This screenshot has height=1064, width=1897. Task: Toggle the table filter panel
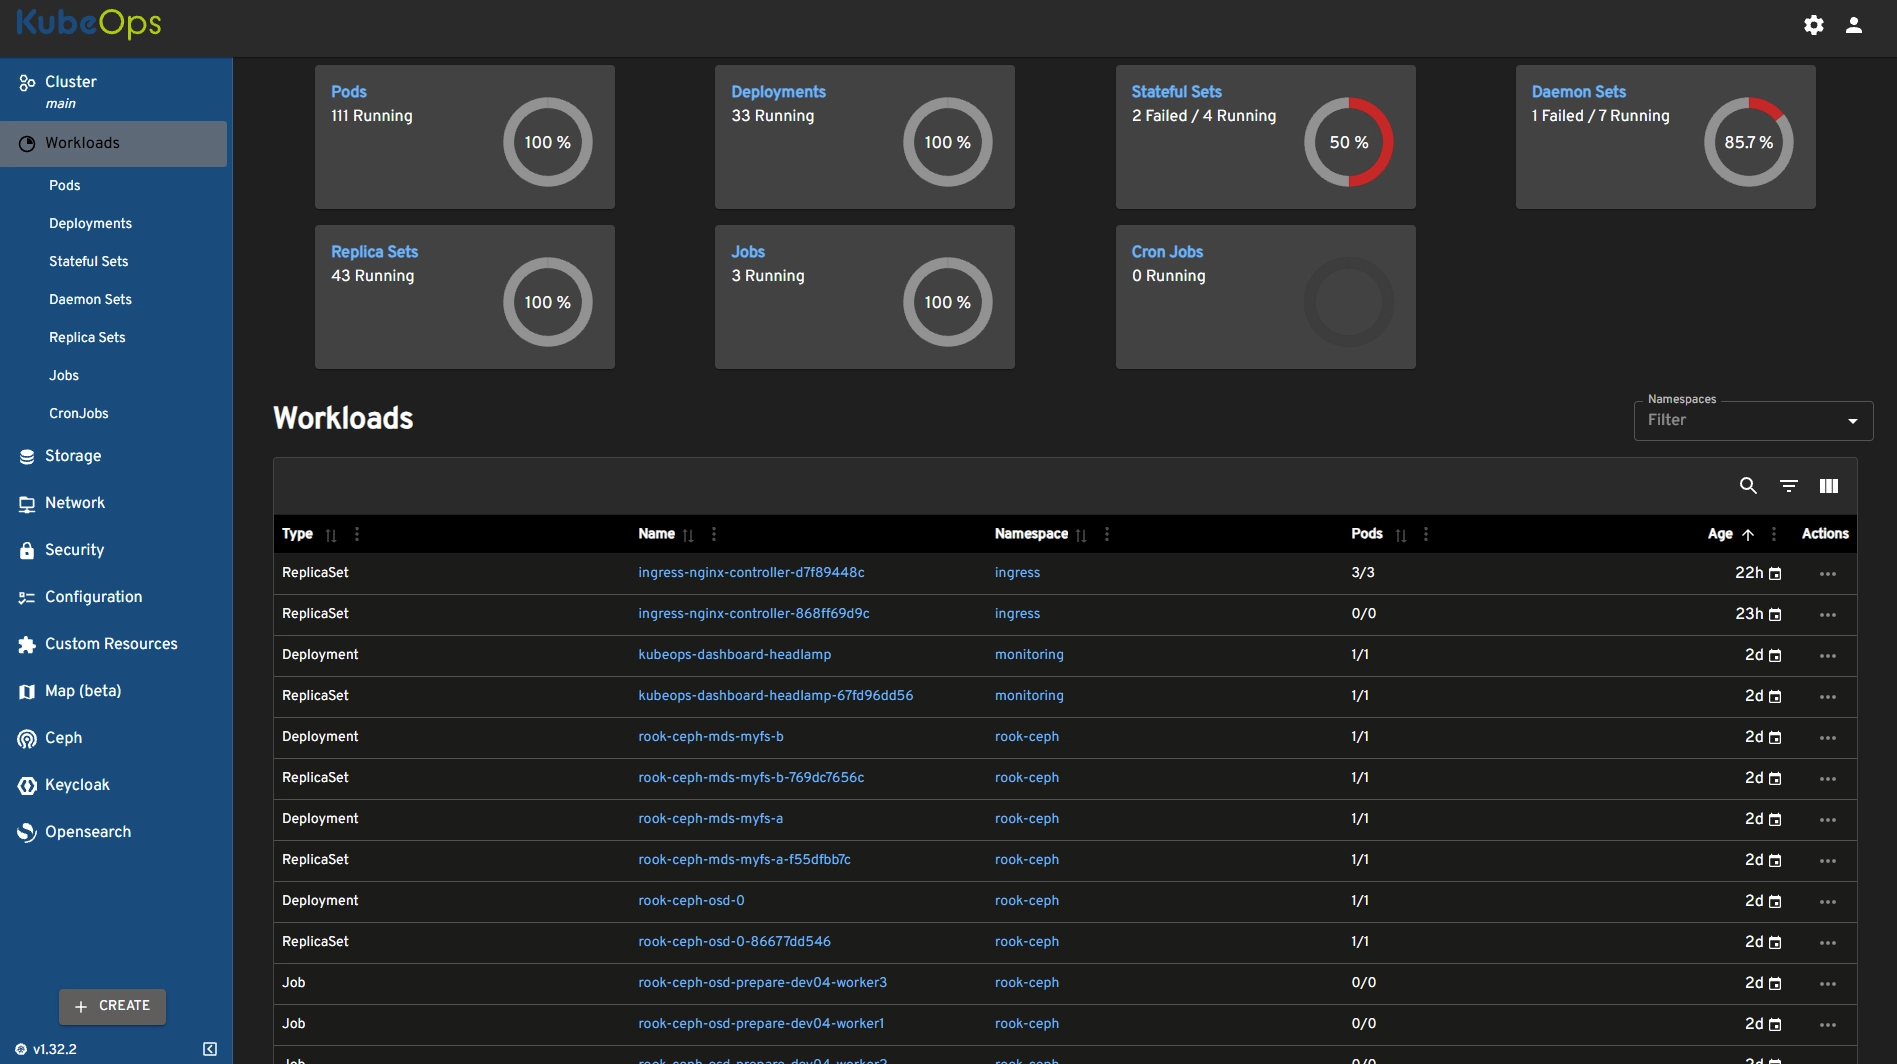(1789, 486)
